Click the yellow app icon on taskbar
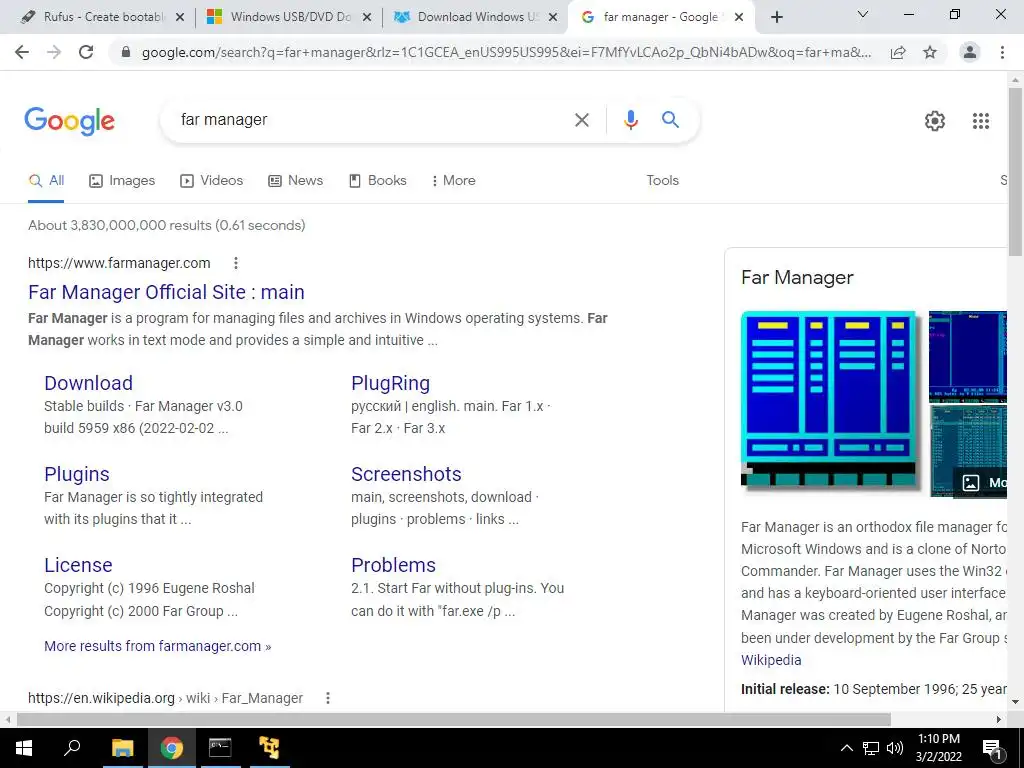The width and height of the screenshot is (1024, 768). pos(269,748)
